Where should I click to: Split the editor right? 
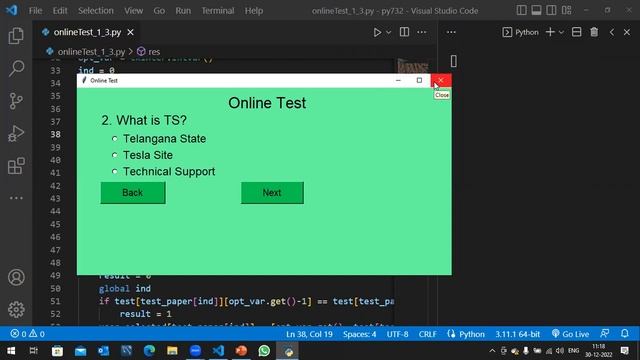point(404,32)
